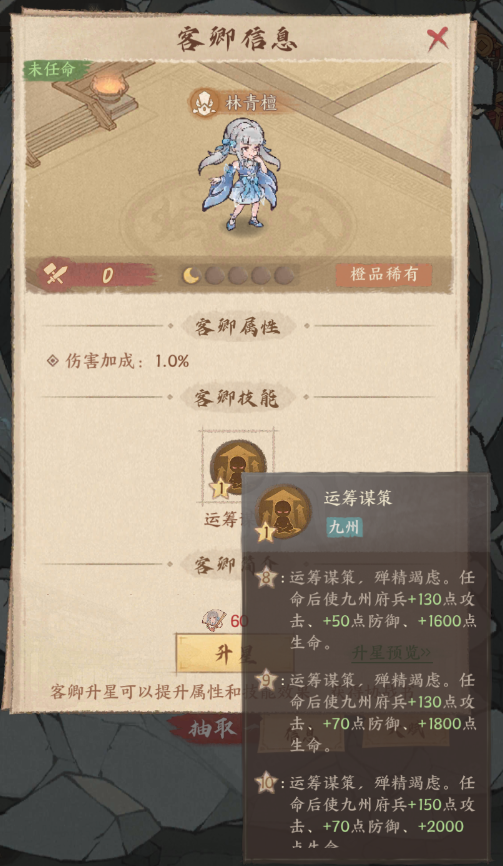
Task: Select the yellow crescent moon star
Action: 191,275
